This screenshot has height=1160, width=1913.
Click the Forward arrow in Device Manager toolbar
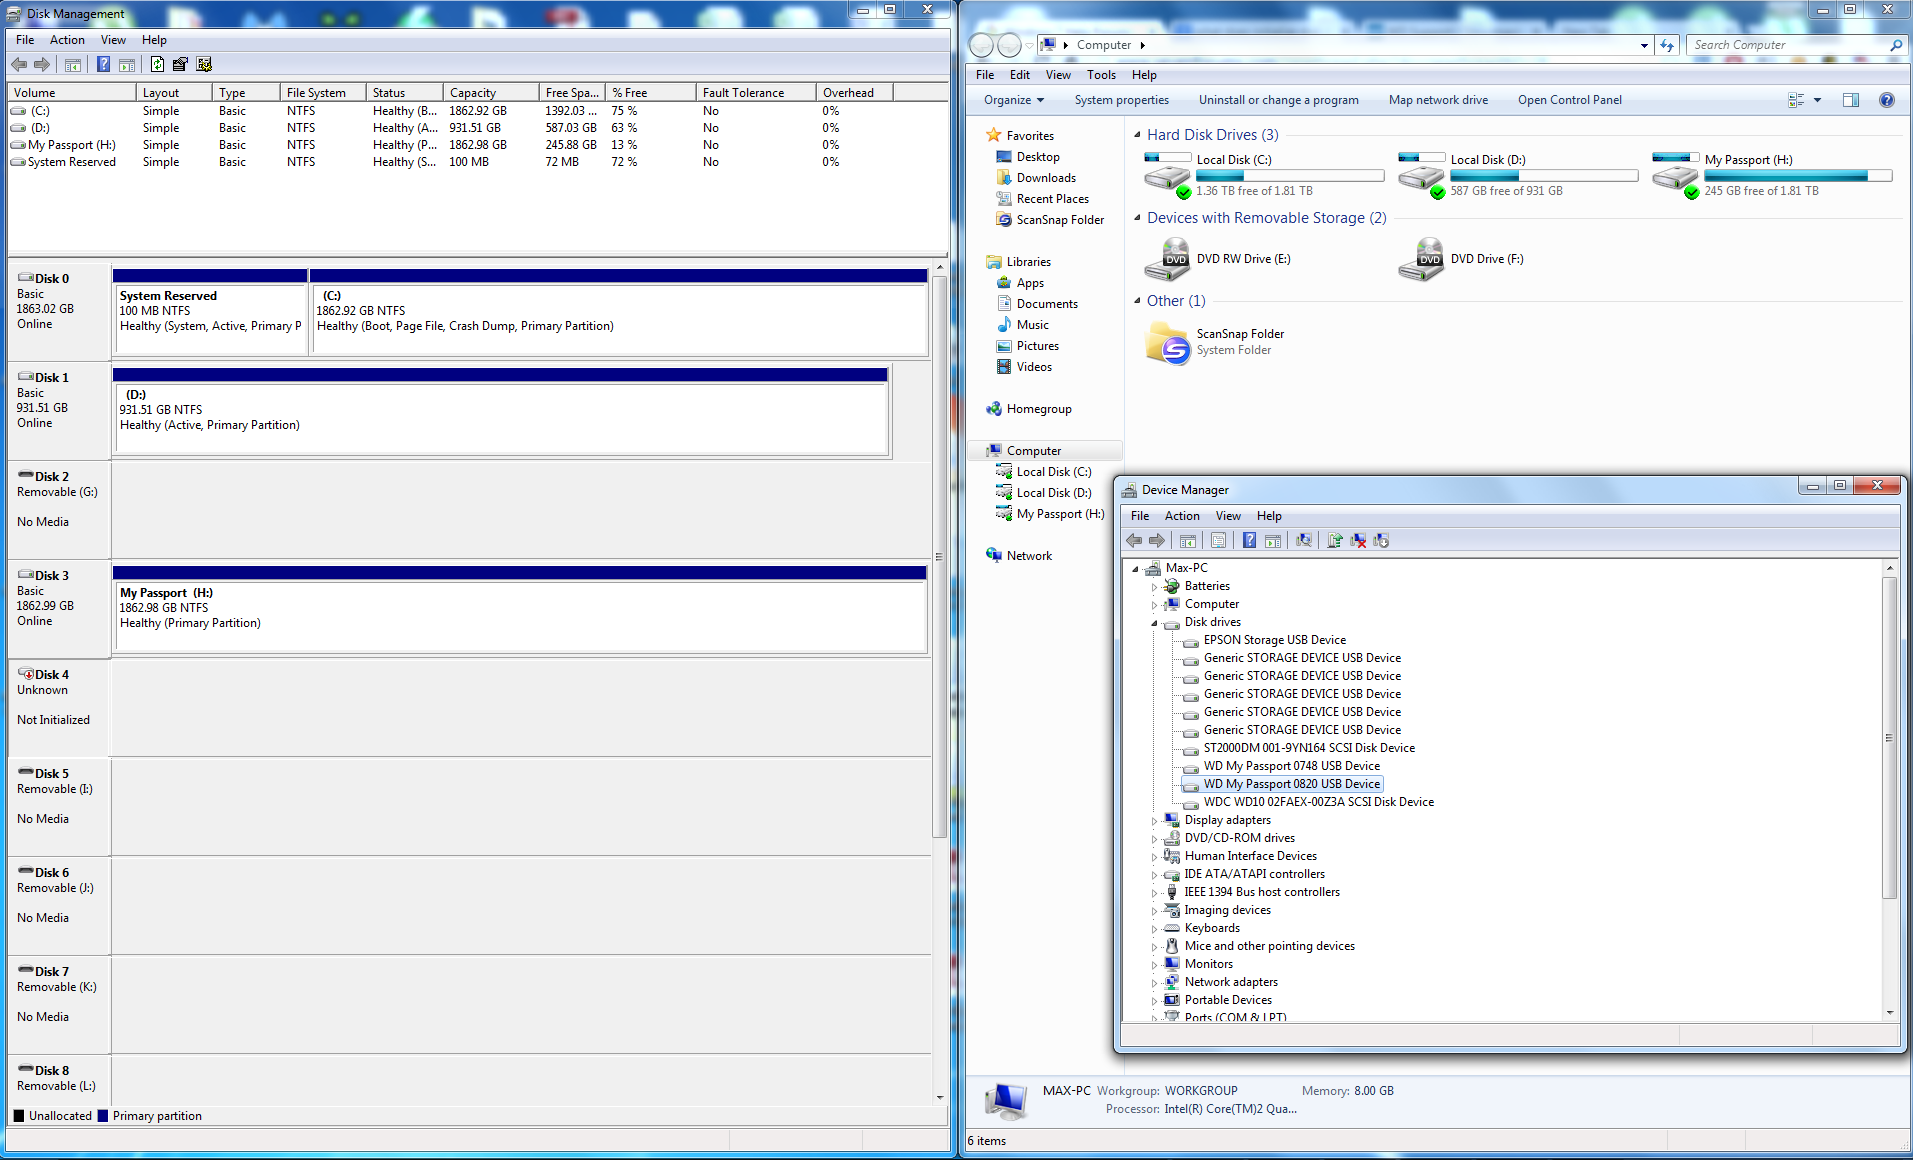coord(1157,540)
